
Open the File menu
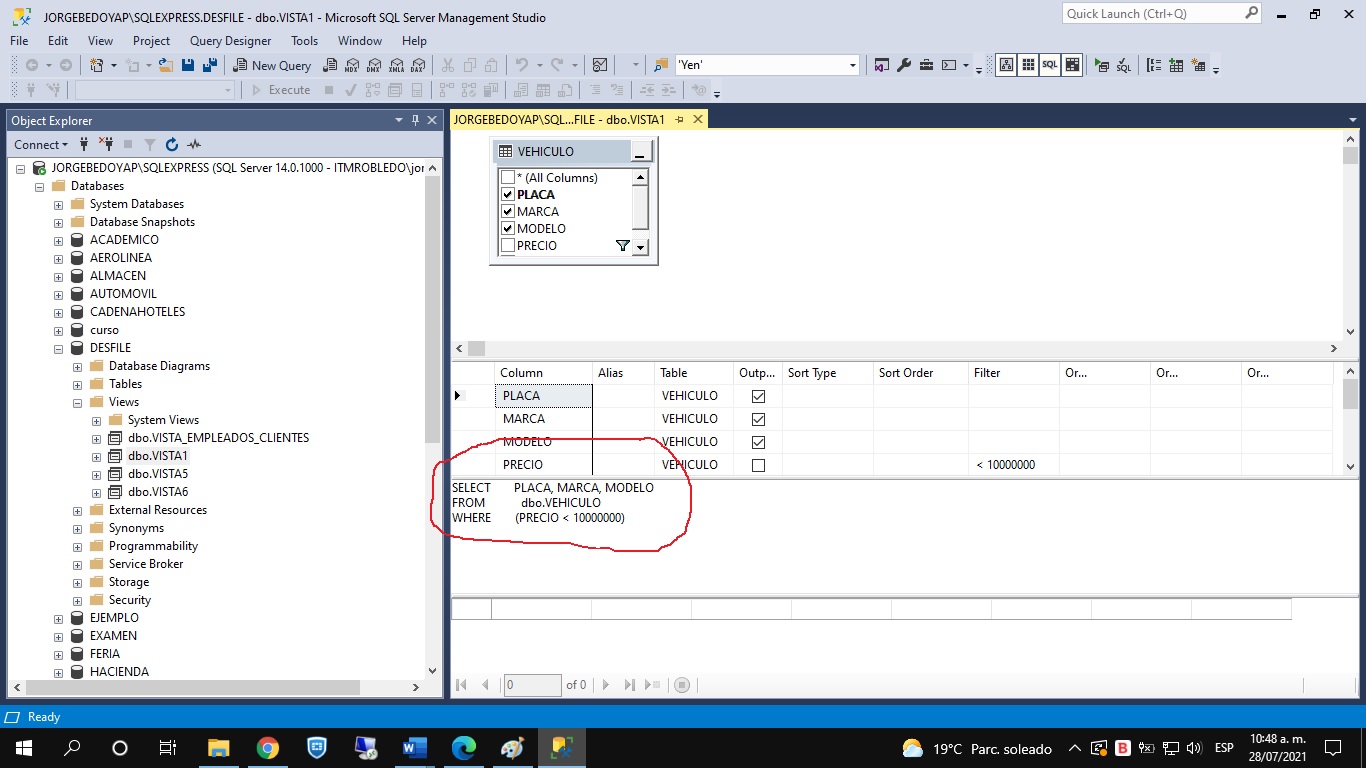point(19,41)
